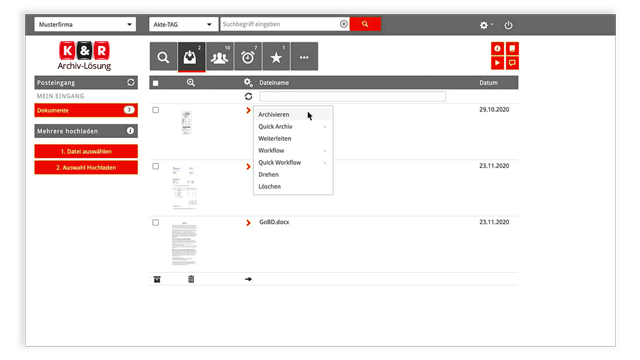The width and height of the screenshot is (640, 360).
Task: Open the alarm clock reminders tab
Action: click(248, 57)
